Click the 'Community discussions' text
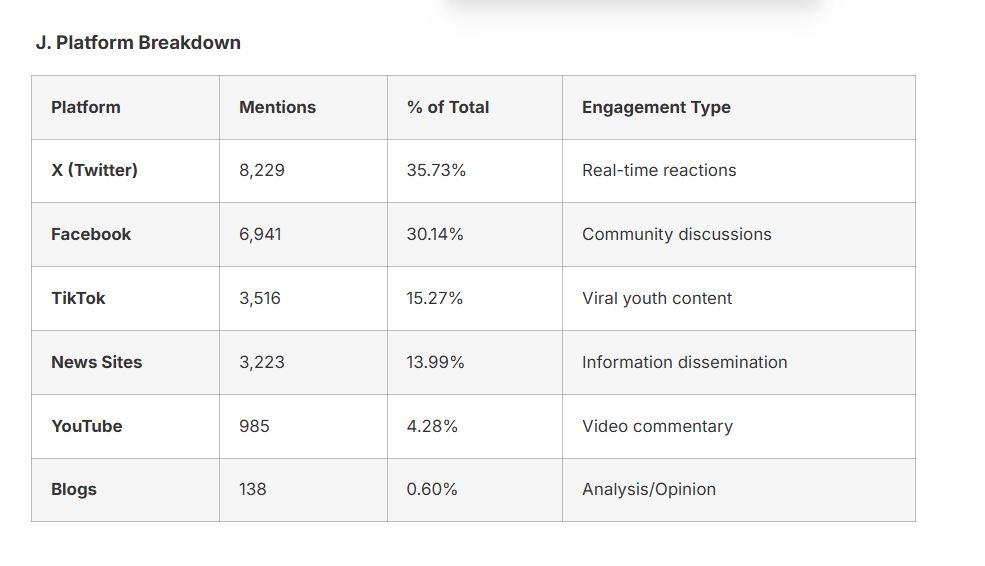Image resolution: width=985 pixels, height=566 pixels. point(677,234)
